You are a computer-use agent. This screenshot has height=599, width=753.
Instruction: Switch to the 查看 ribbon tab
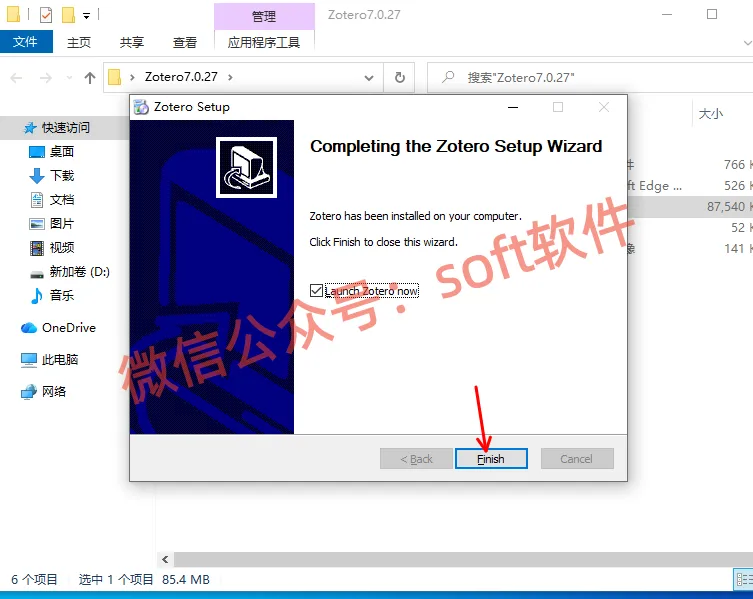coord(184,42)
